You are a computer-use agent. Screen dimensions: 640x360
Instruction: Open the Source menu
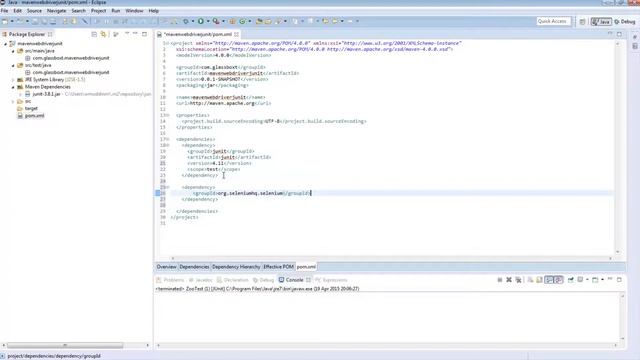[x=34, y=11]
